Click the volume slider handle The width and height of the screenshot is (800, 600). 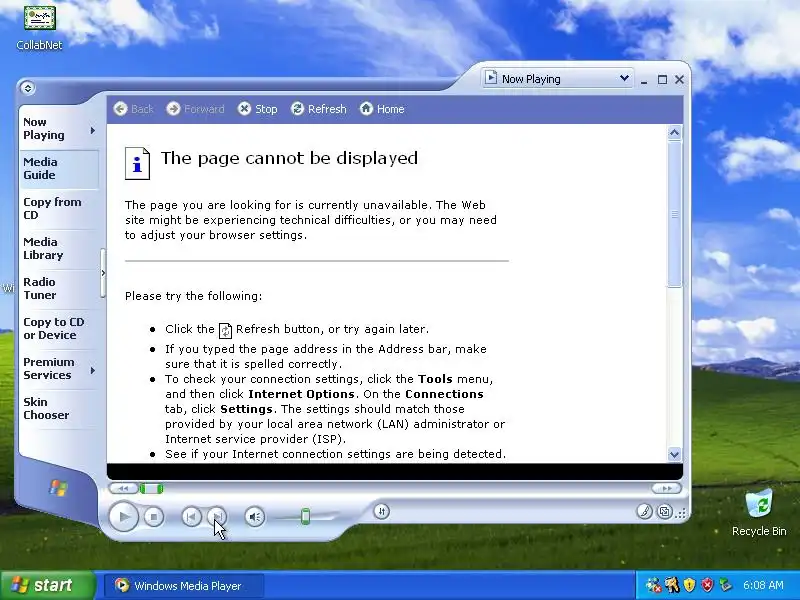point(305,516)
